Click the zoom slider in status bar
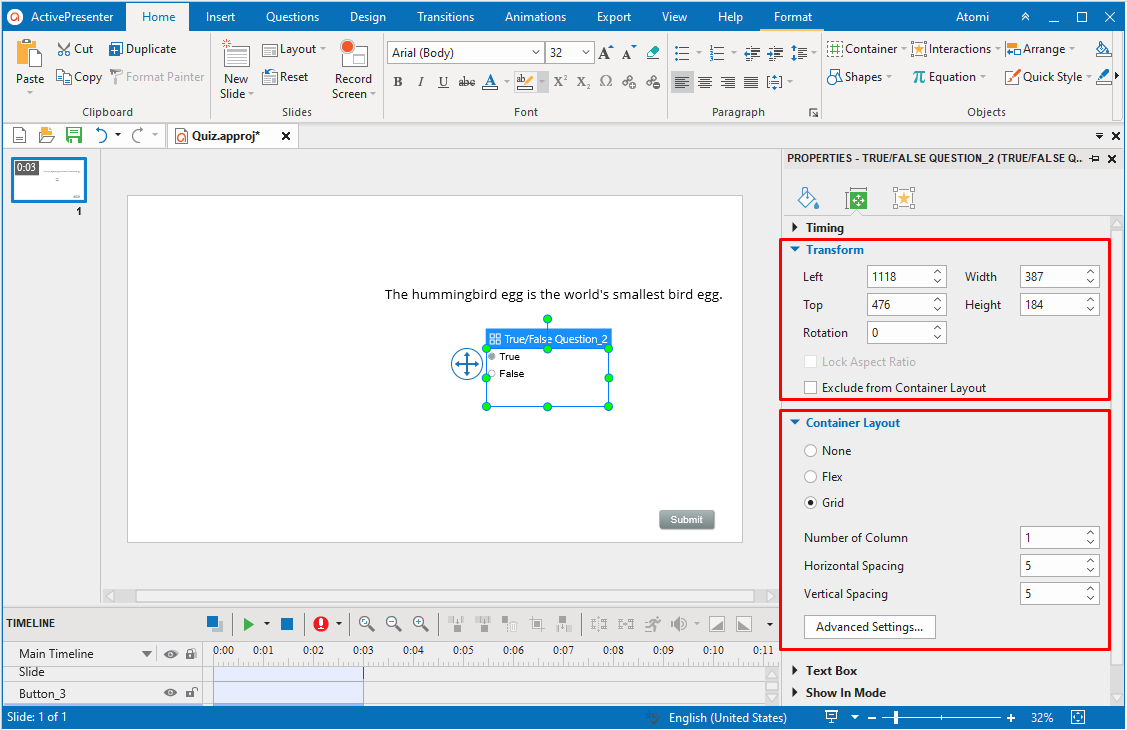The image size is (1127, 730). (896, 718)
